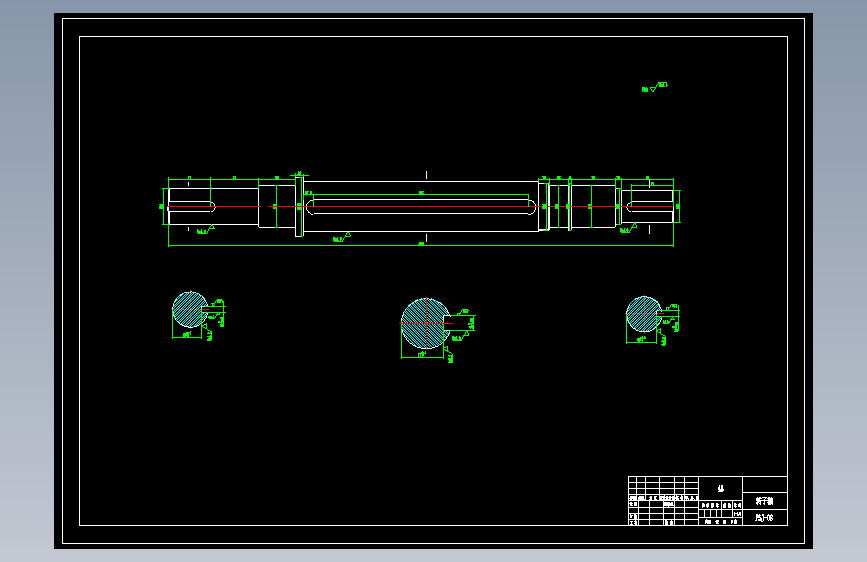Click the overall length dimension line under the shaft
The image size is (867, 562).
pyautogui.click(x=421, y=245)
